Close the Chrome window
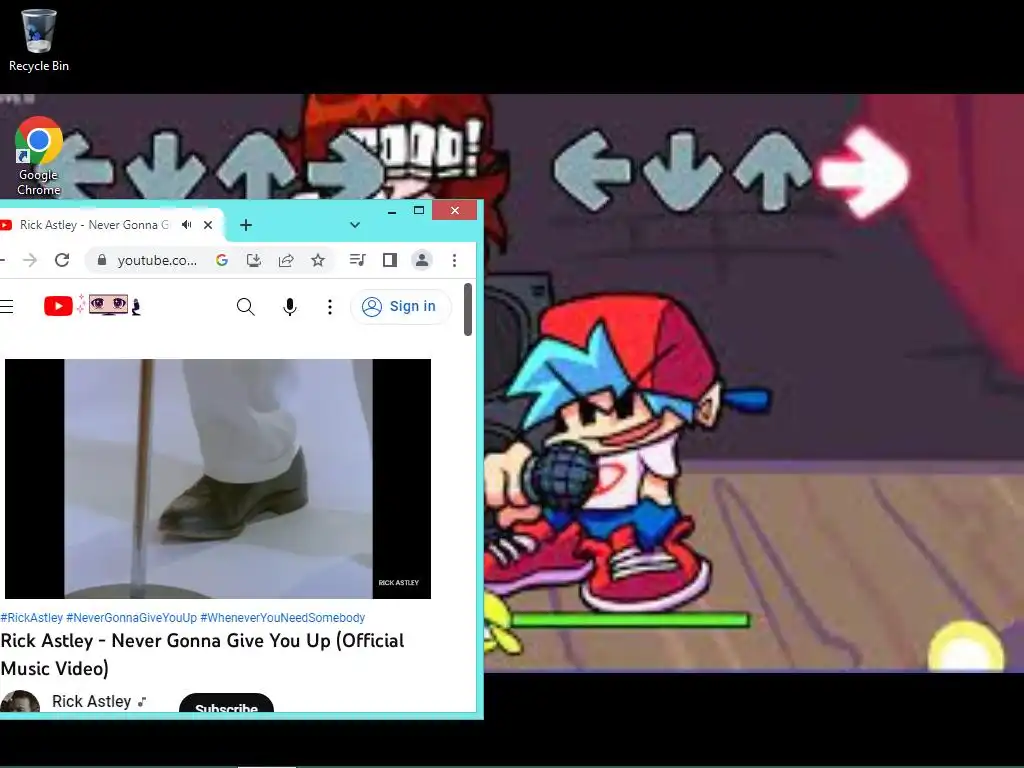The width and height of the screenshot is (1024, 768). [455, 210]
